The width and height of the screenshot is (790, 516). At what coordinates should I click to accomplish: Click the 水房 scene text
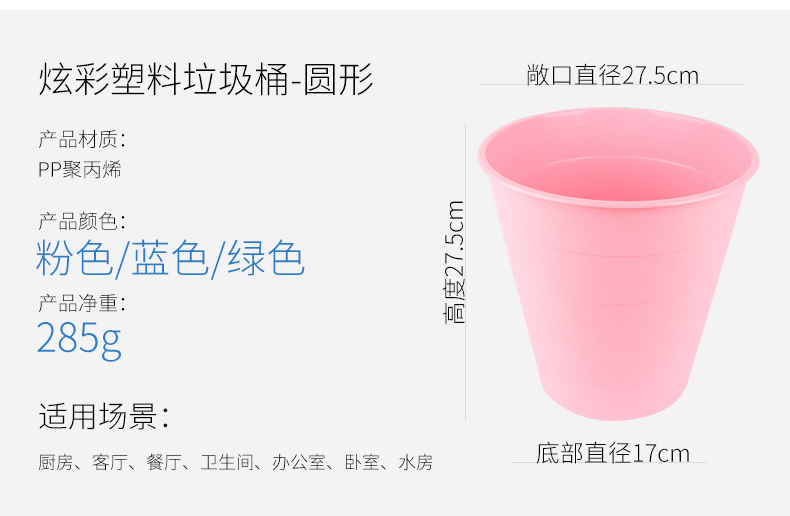tap(416, 462)
